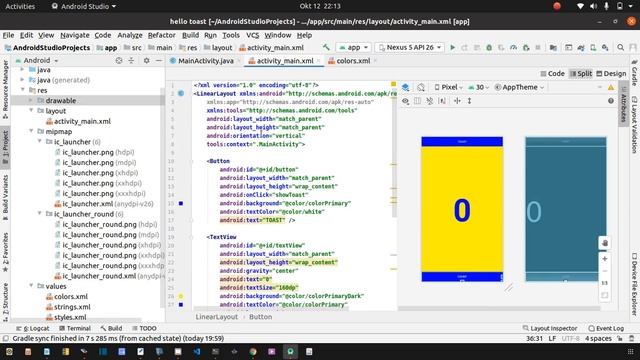Screen dimensions: 640x360
Task: Click the Button breadcrumb in editor
Action: 260,317
